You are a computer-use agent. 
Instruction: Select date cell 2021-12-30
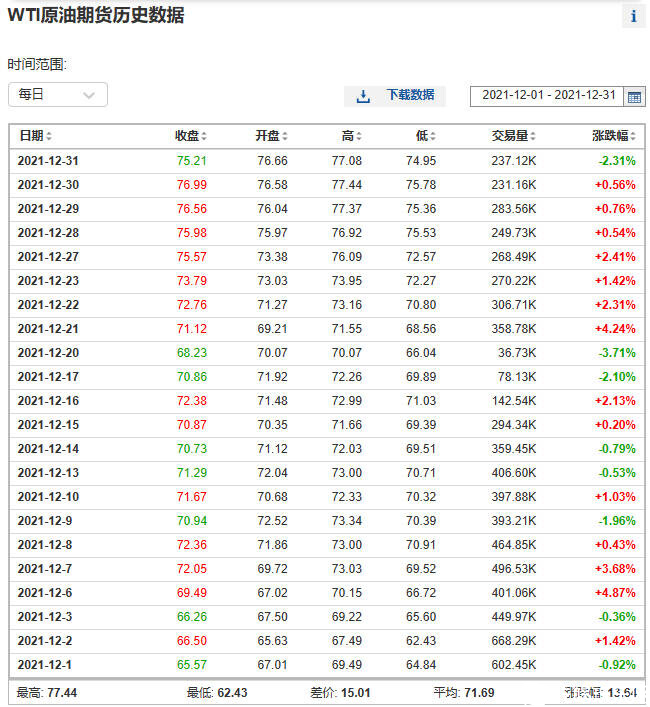[48, 184]
